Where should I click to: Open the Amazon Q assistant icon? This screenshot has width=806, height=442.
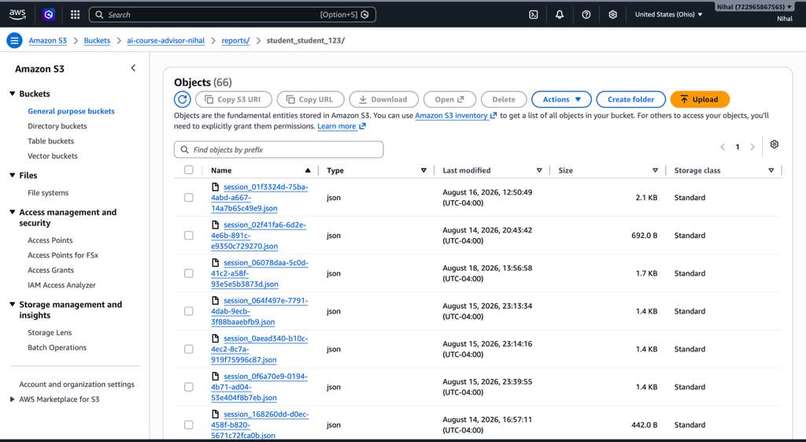49,15
